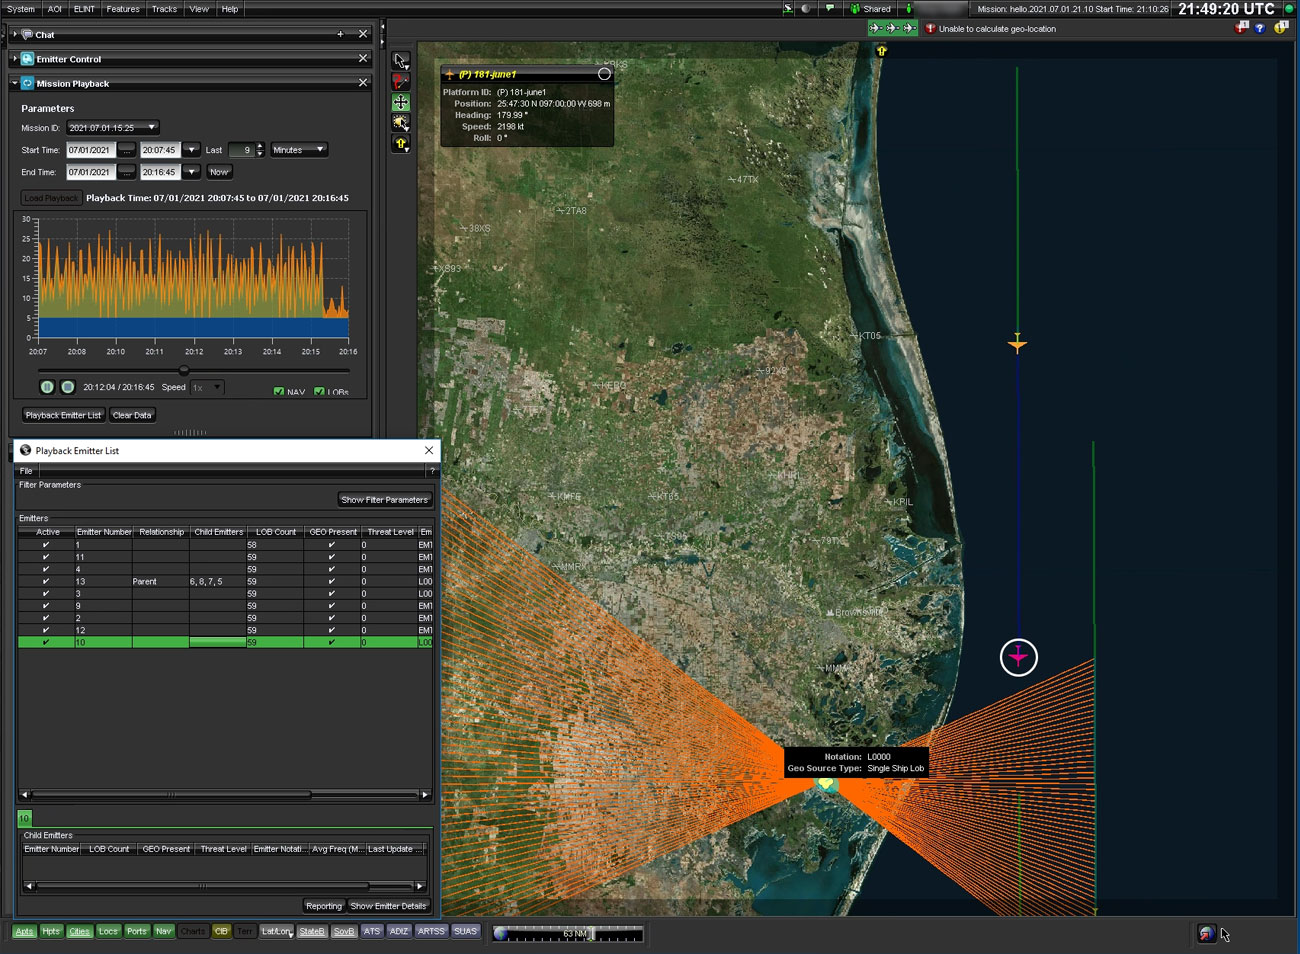Toggle the LOBs checkbox
1300x954 pixels.
pyautogui.click(x=319, y=392)
